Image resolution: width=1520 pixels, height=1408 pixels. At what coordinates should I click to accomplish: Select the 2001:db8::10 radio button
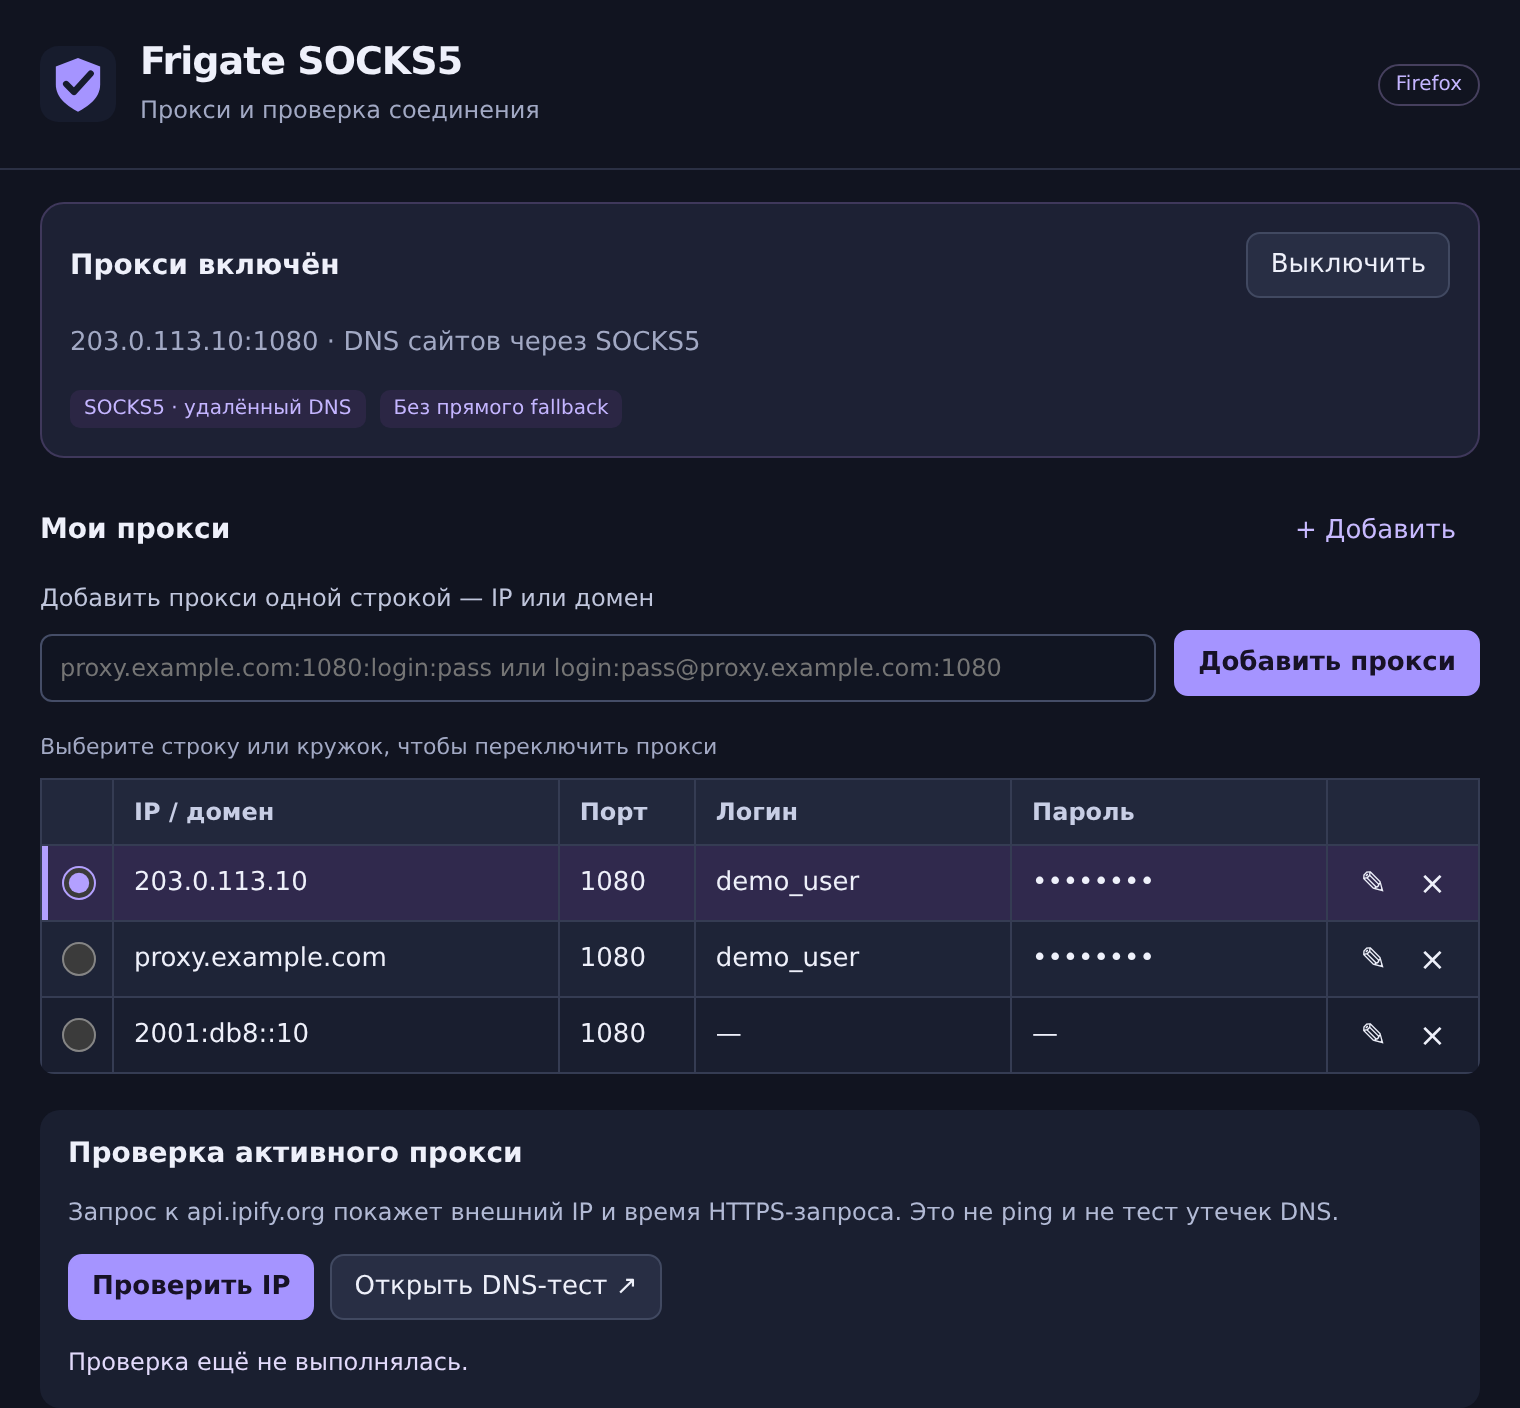tap(79, 1035)
